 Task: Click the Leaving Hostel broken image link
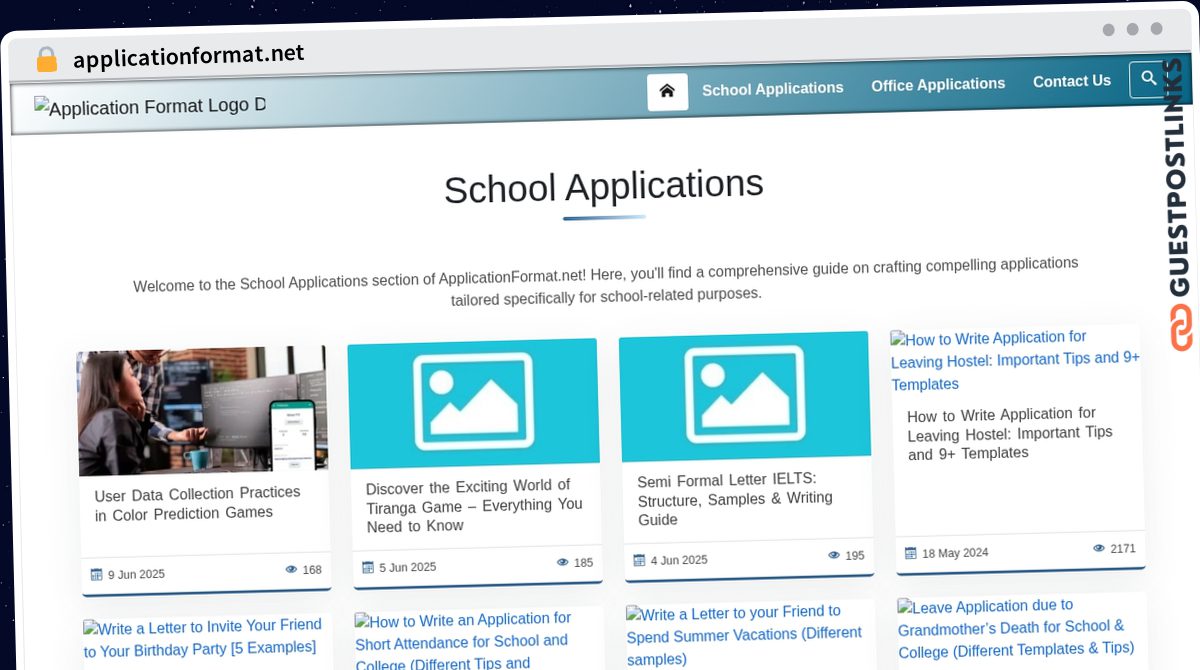coord(1015,361)
